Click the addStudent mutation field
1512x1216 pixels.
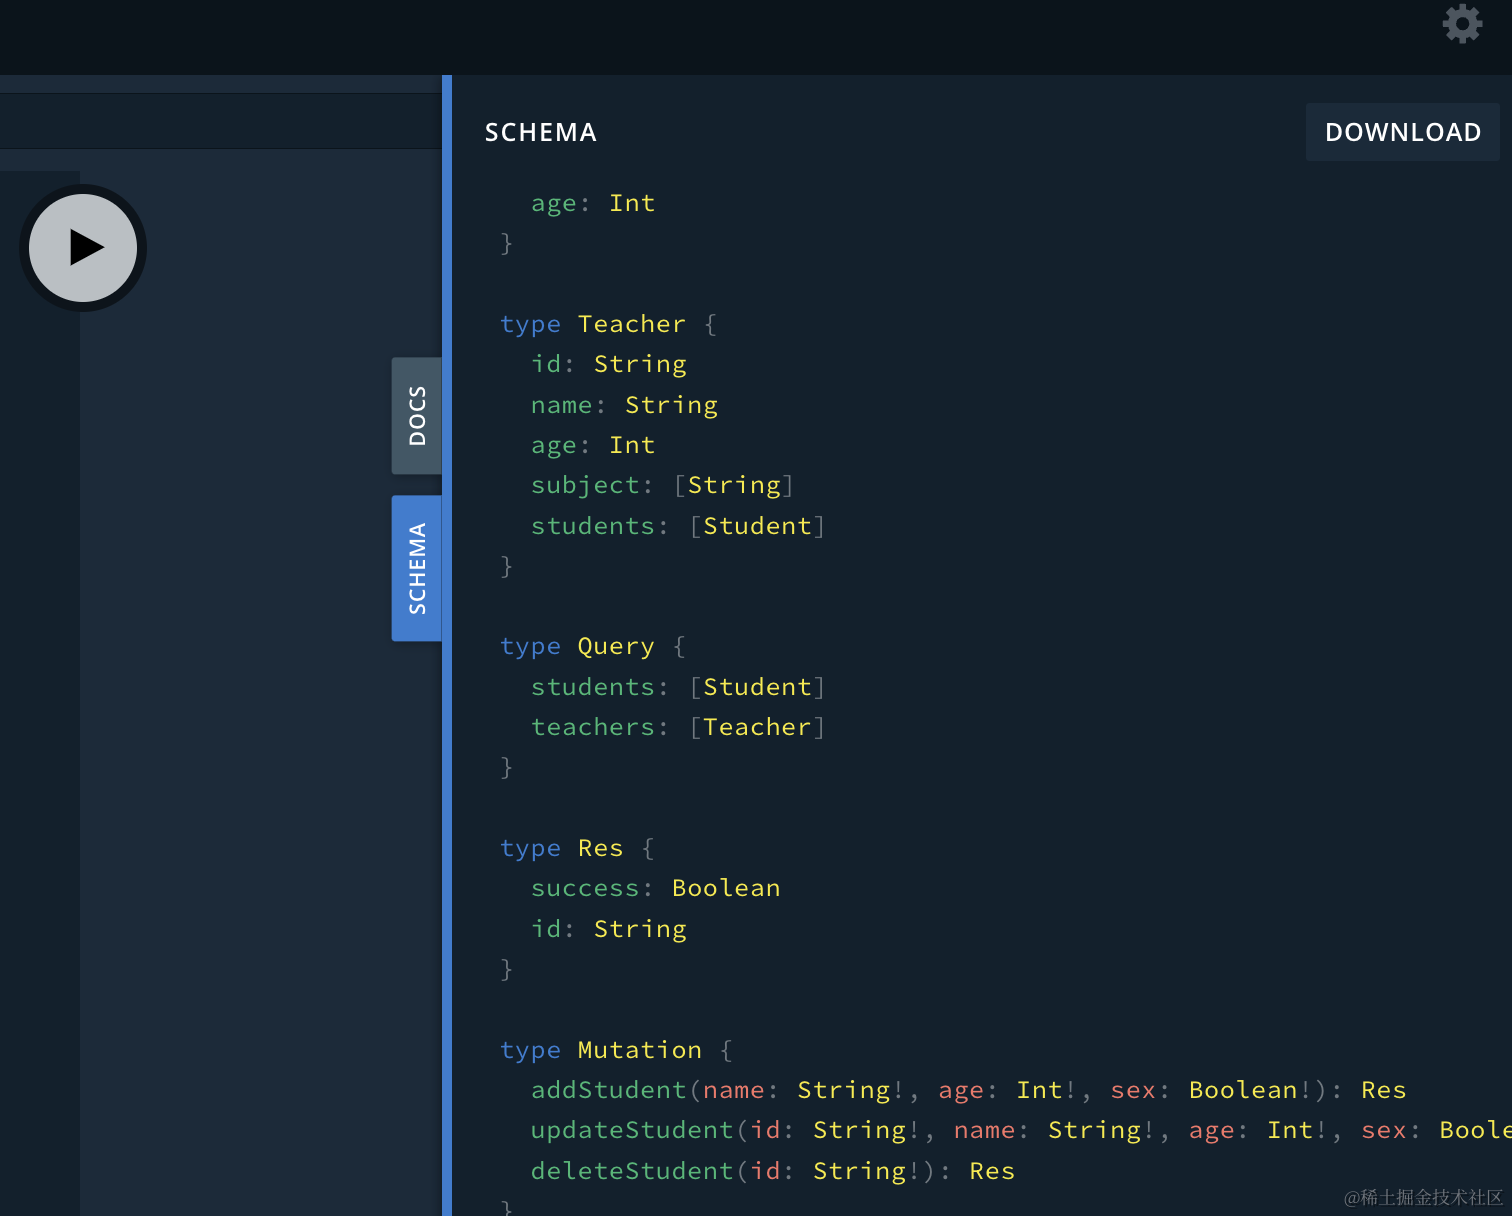(608, 1090)
